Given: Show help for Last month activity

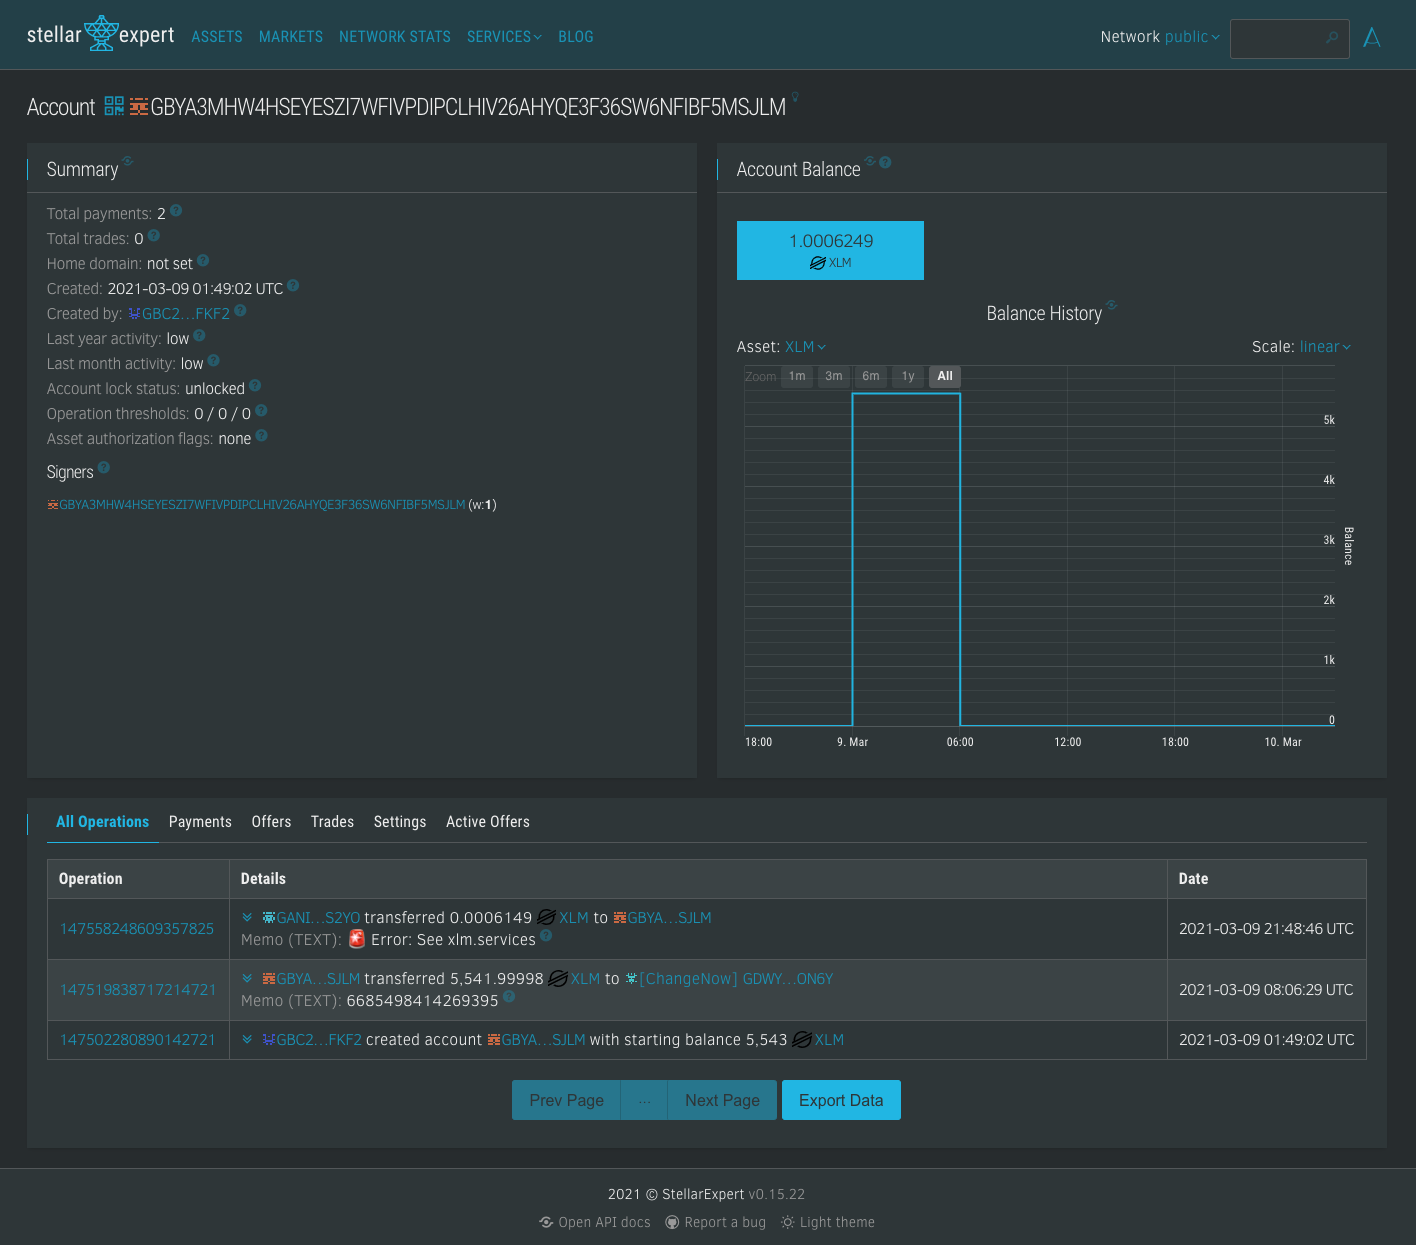Looking at the screenshot, I should pyautogui.click(x=213, y=361).
